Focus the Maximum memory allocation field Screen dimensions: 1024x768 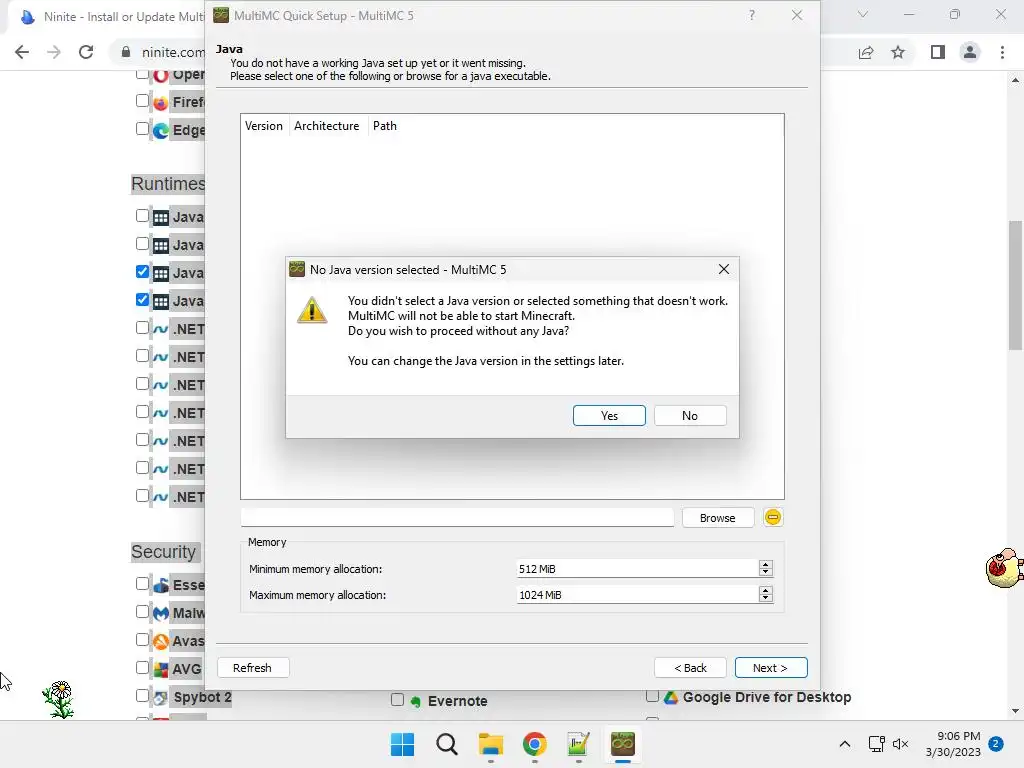click(x=637, y=595)
